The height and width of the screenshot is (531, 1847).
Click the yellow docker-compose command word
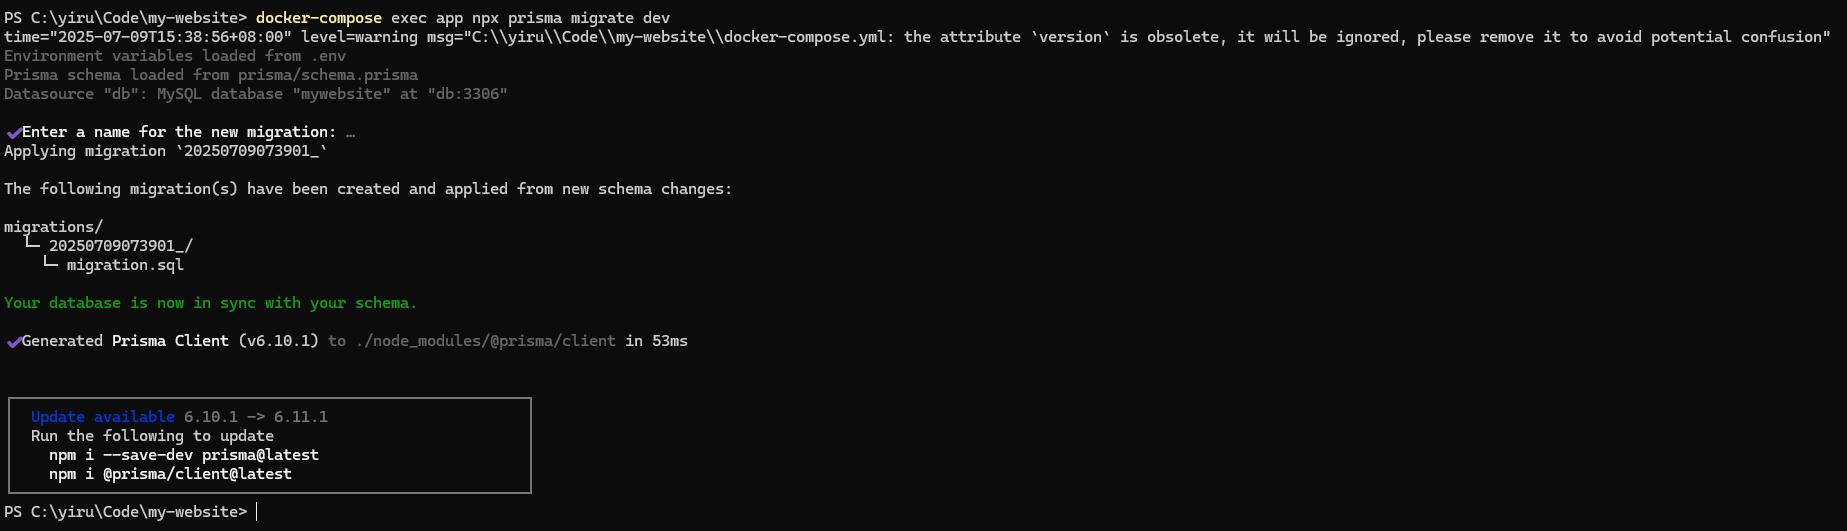319,18
